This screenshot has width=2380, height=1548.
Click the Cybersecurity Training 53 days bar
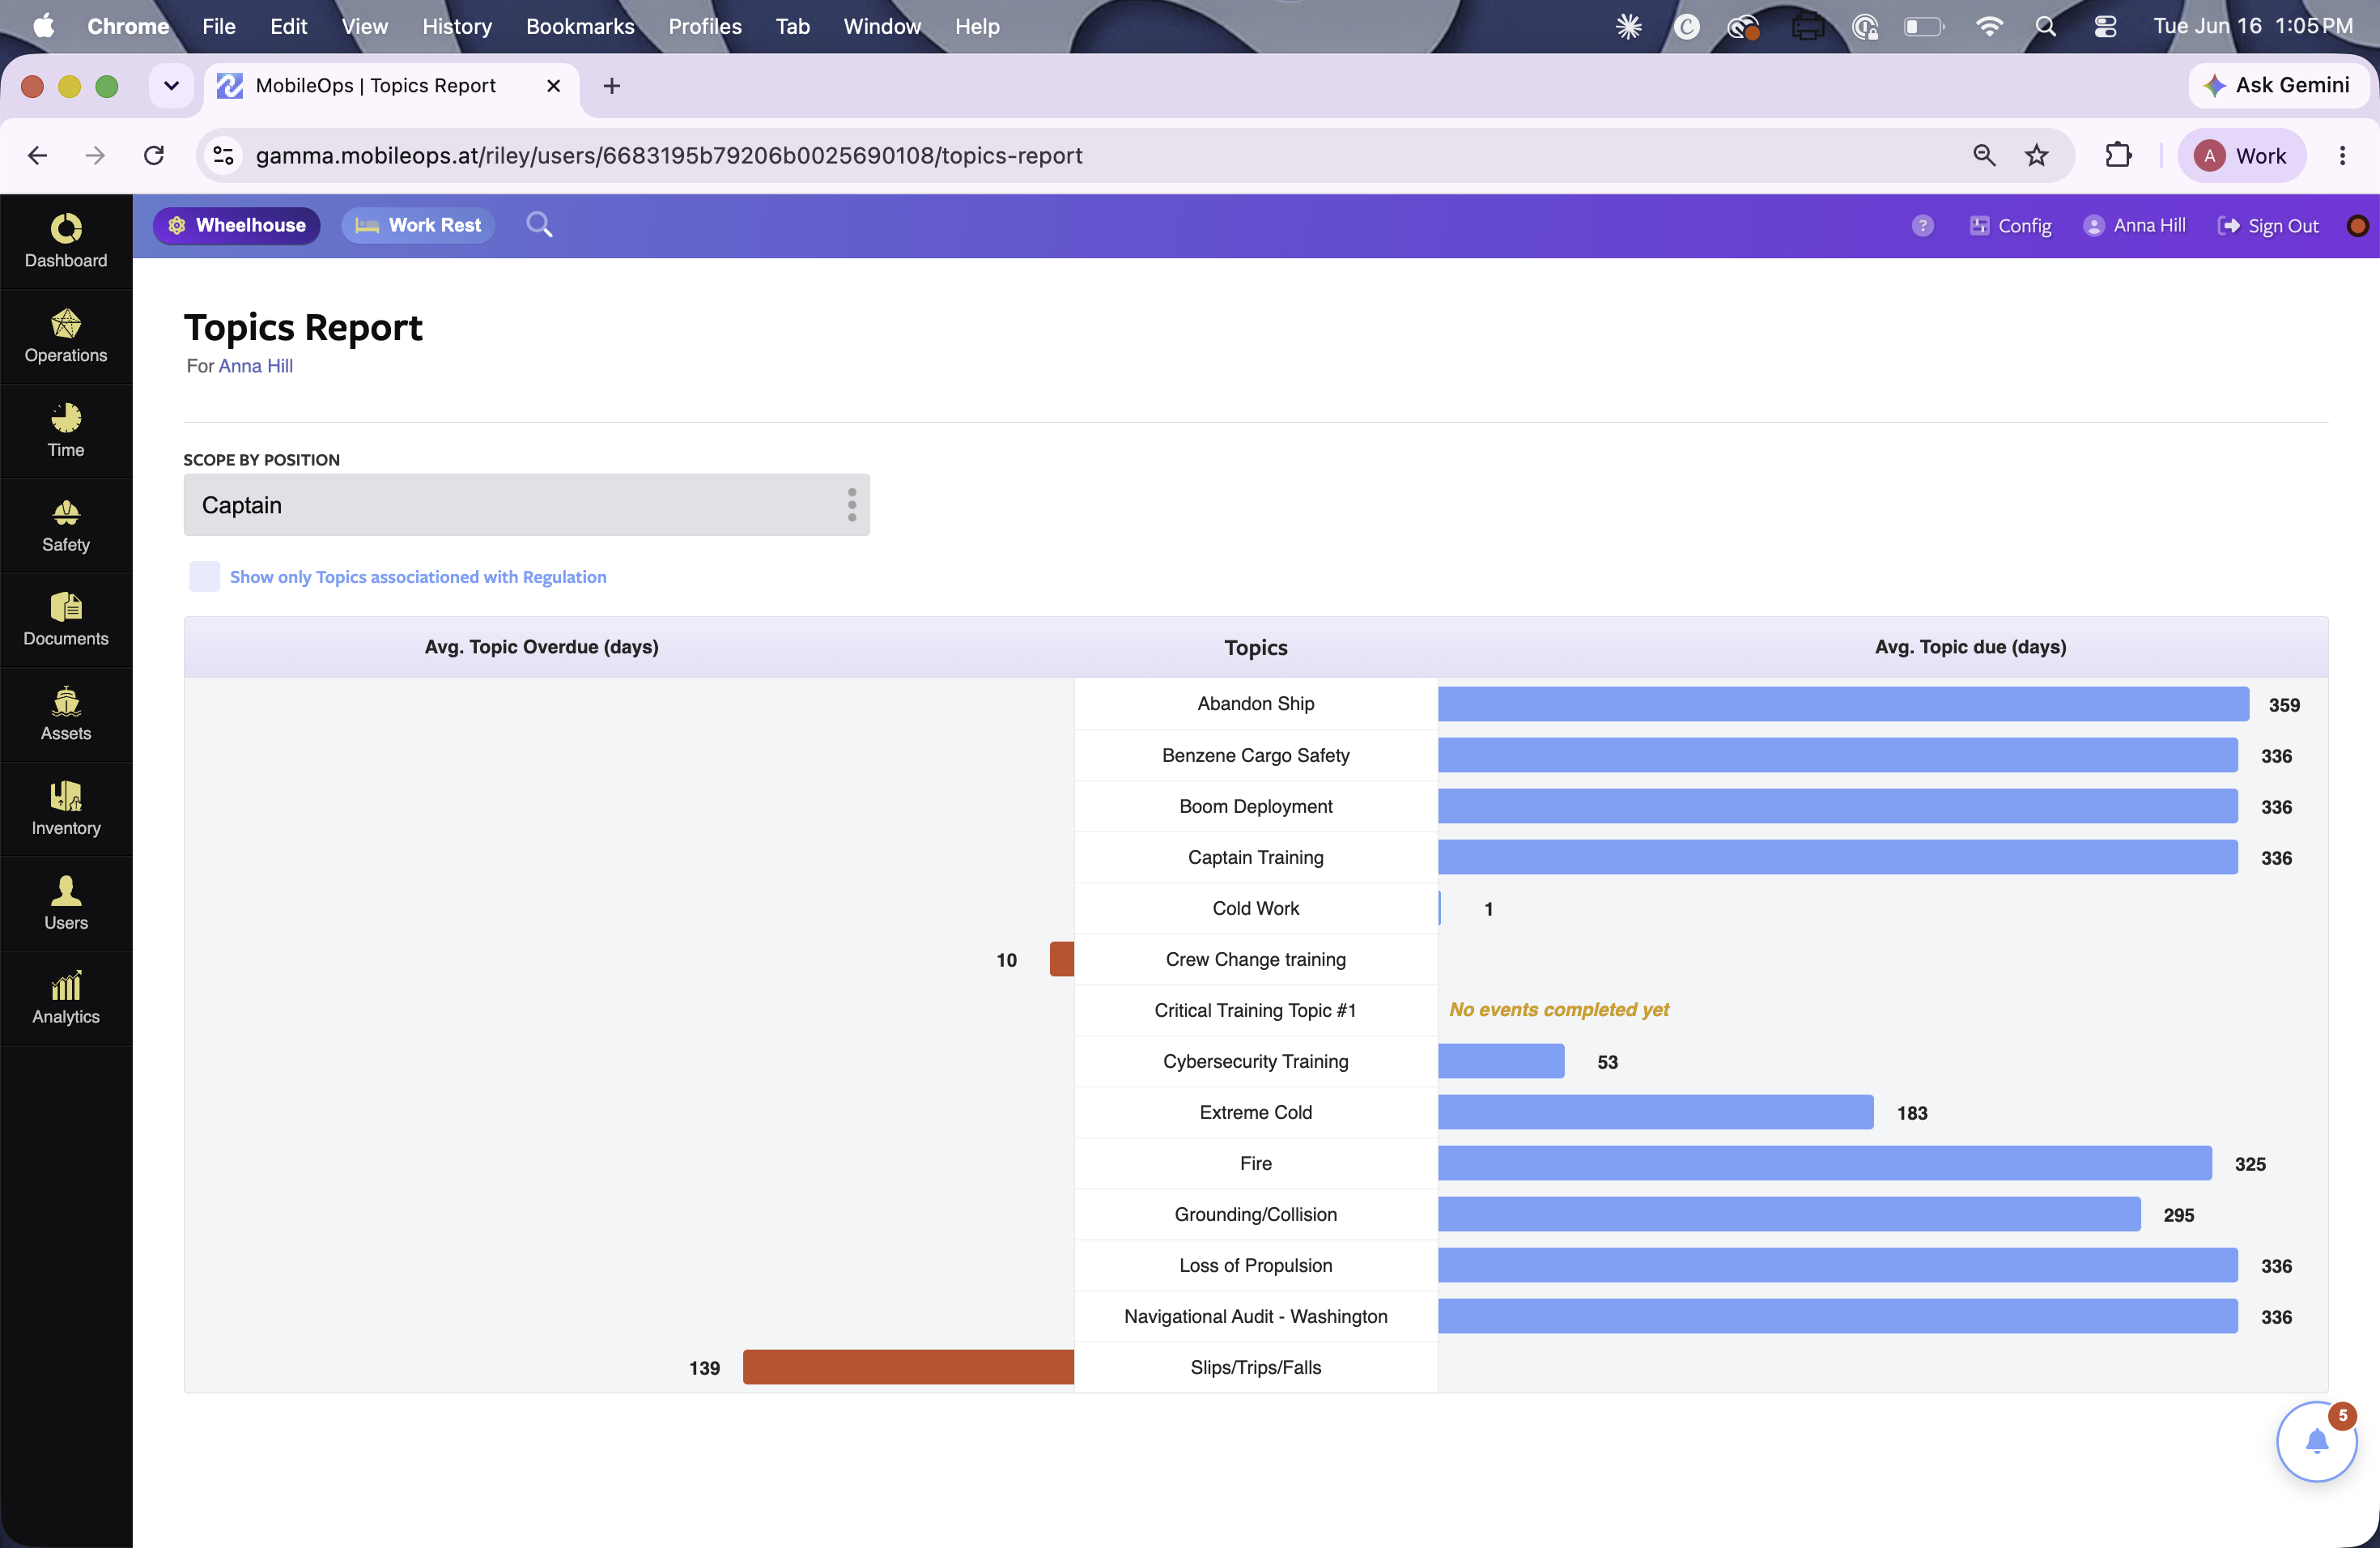point(1501,1061)
